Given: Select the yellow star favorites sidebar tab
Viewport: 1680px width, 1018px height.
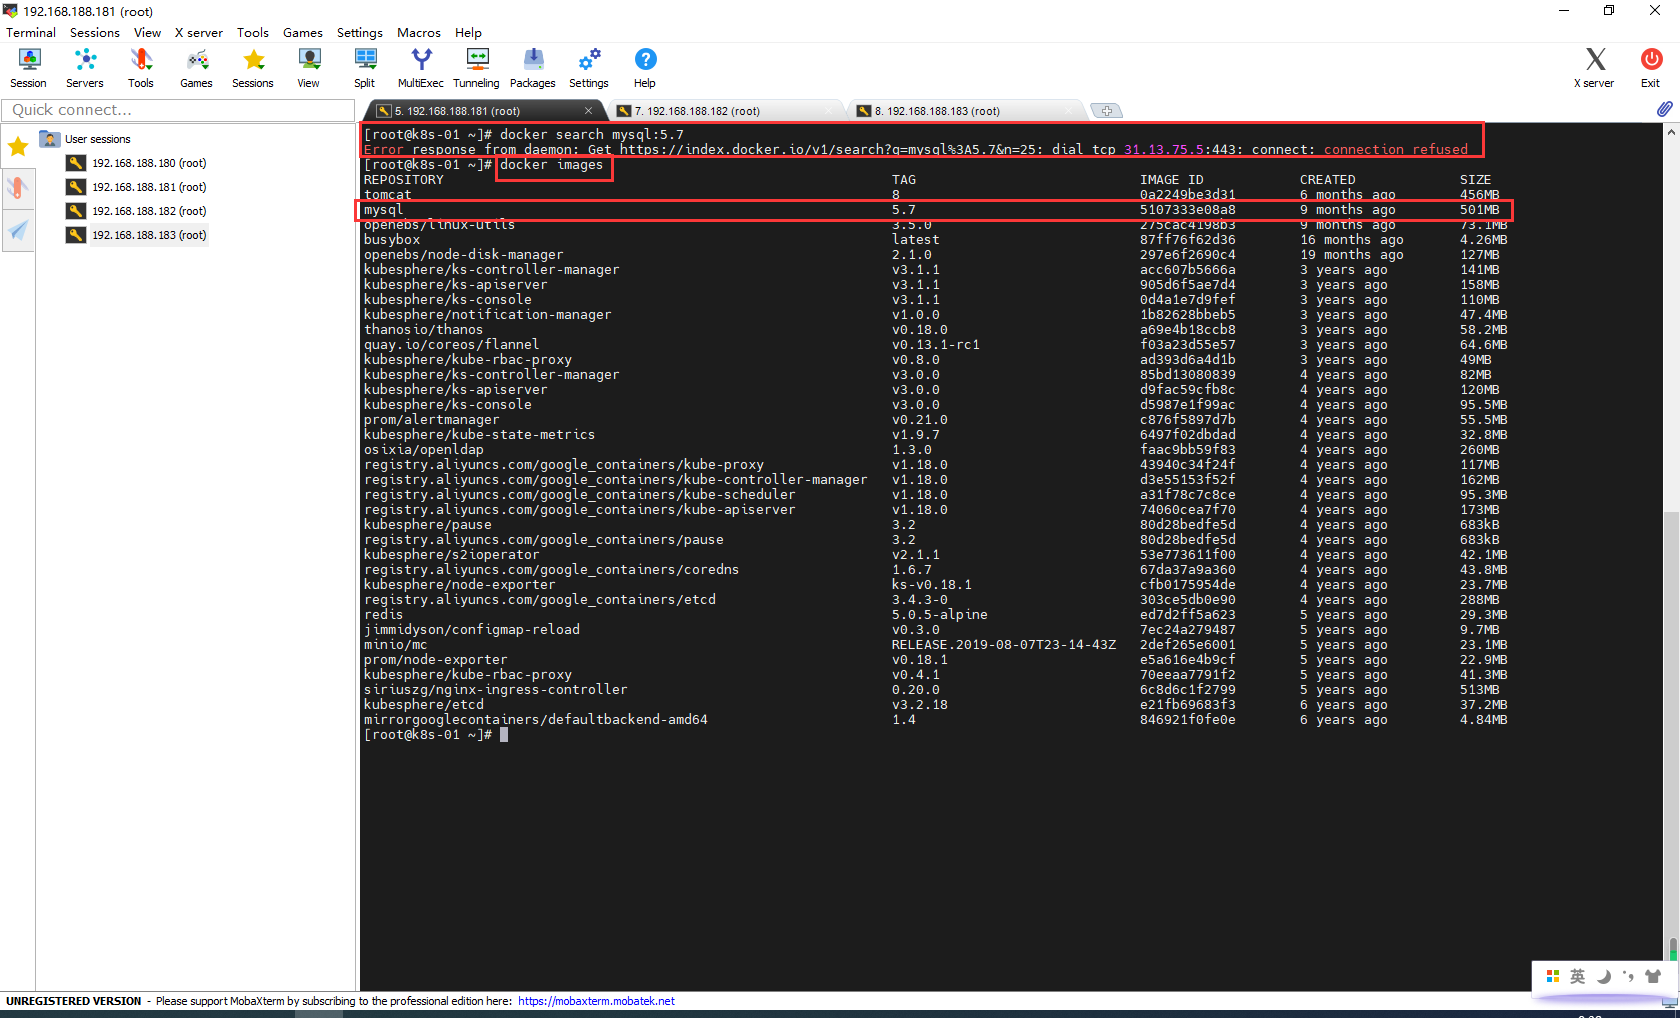Looking at the screenshot, I should 18,147.
